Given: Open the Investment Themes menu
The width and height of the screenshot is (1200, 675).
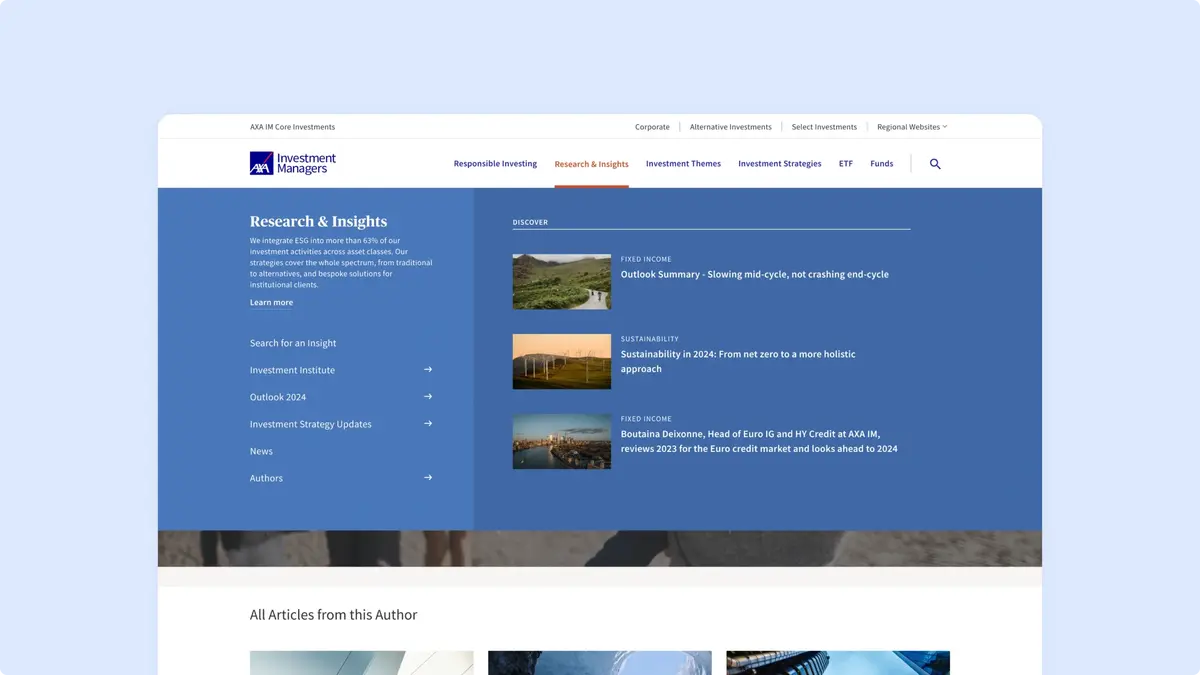Looking at the screenshot, I should point(683,164).
